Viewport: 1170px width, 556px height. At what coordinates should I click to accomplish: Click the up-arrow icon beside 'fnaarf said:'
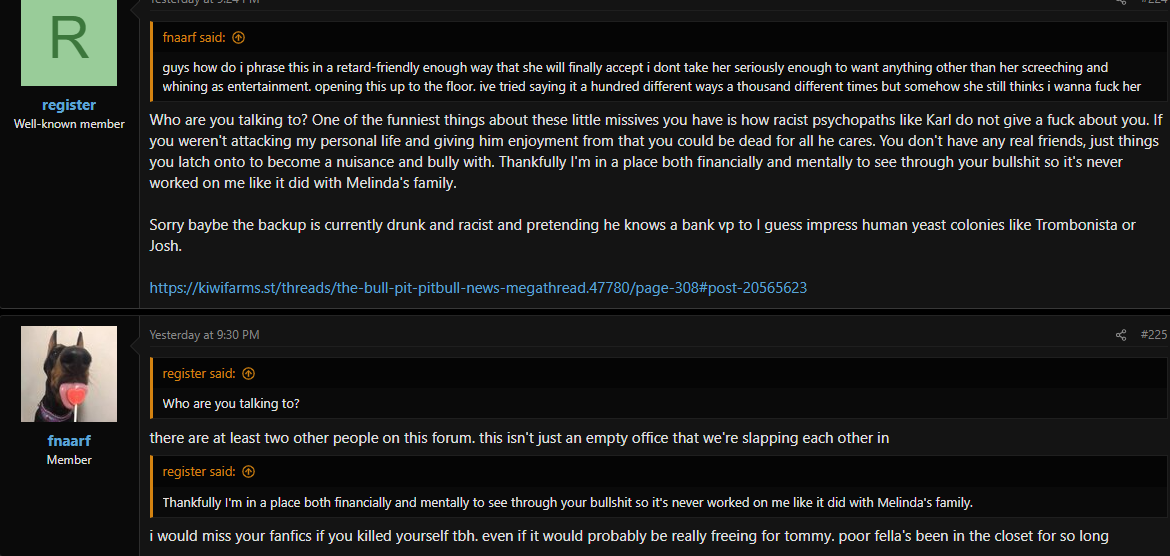pos(239,37)
